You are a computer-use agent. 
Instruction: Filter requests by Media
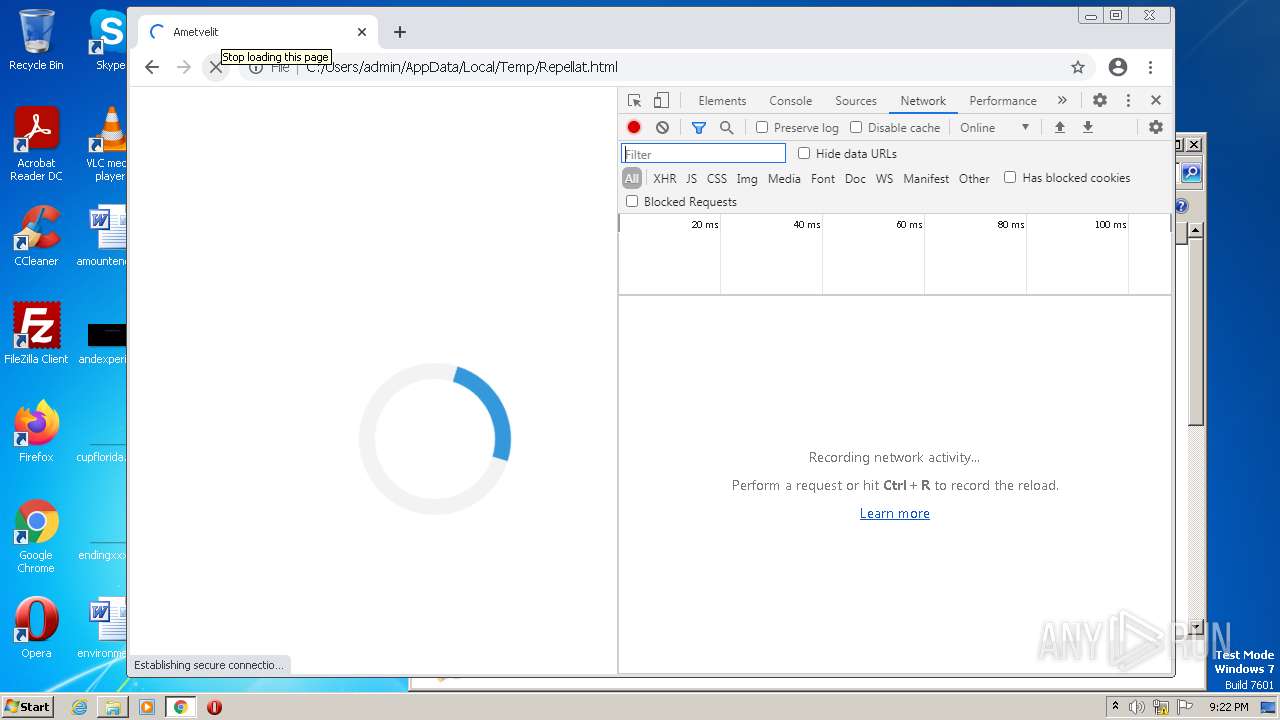[784, 178]
